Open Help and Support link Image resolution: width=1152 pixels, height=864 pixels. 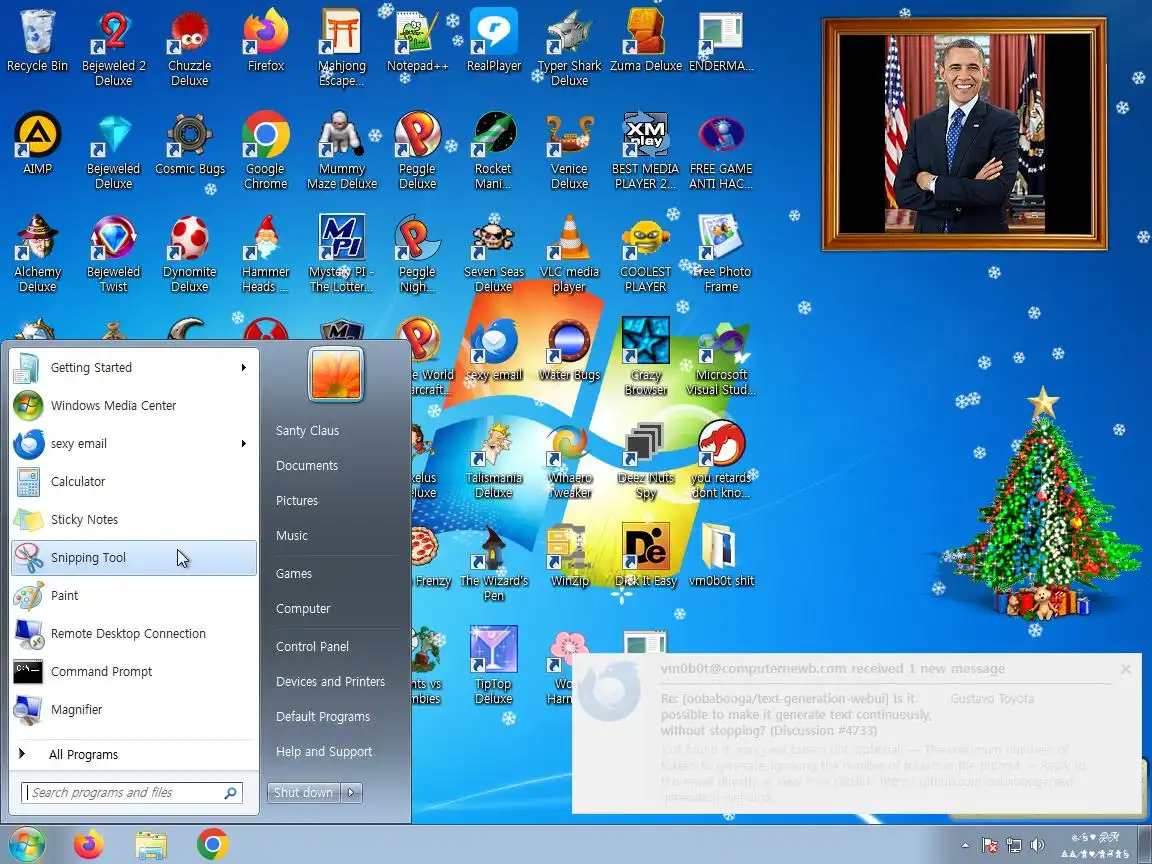click(x=324, y=752)
